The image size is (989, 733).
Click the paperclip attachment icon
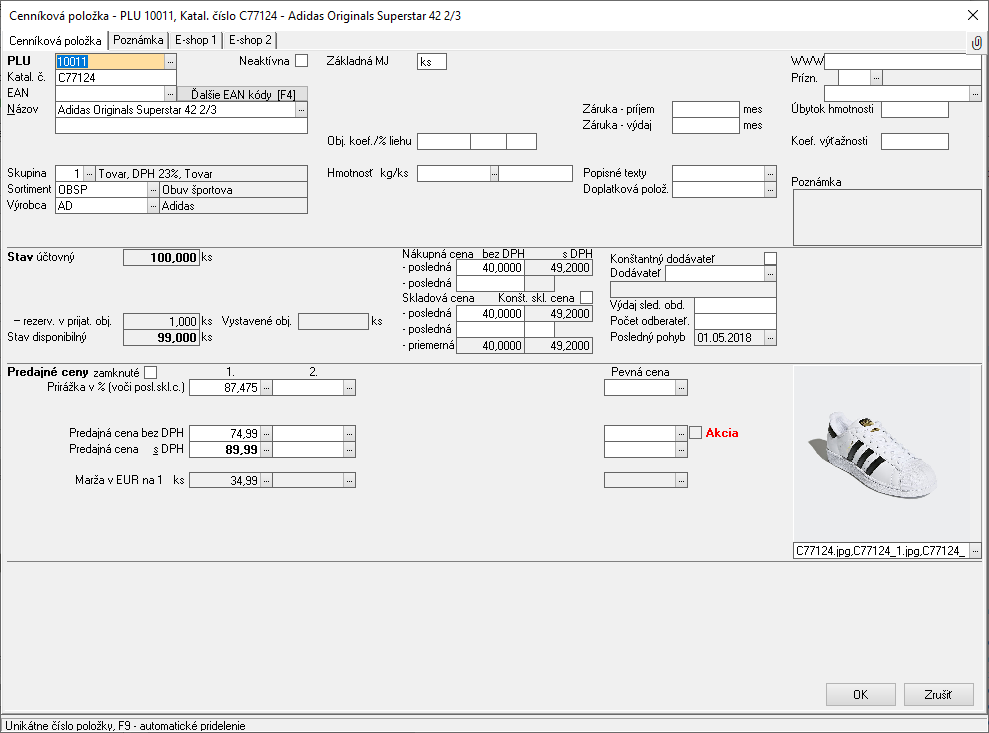pos(976,42)
